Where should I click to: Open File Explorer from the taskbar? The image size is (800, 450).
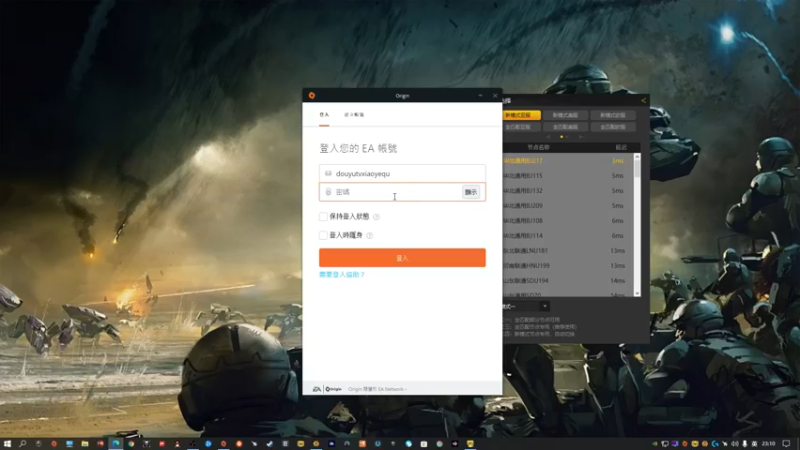[x=85, y=444]
